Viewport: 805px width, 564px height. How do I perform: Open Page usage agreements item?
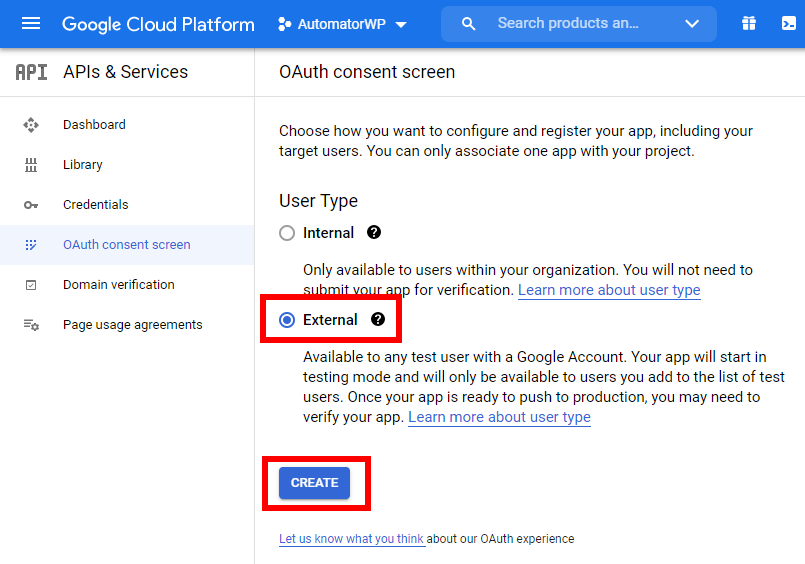pyautogui.click(x=132, y=325)
